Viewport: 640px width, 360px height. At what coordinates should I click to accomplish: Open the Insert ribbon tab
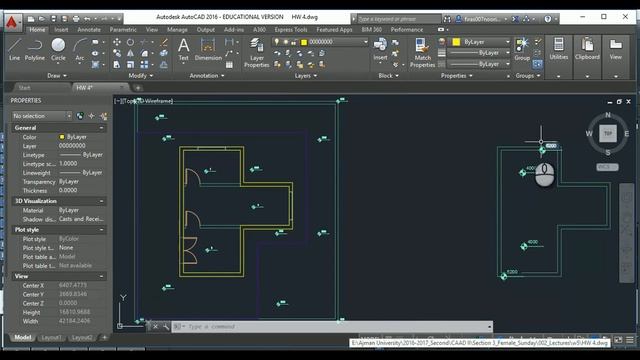pos(61,30)
